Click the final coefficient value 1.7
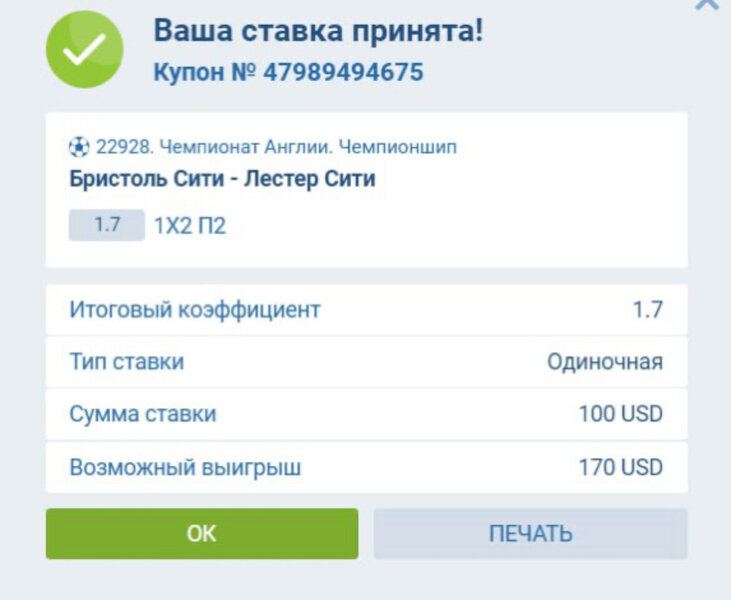 click(x=647, y=310)
